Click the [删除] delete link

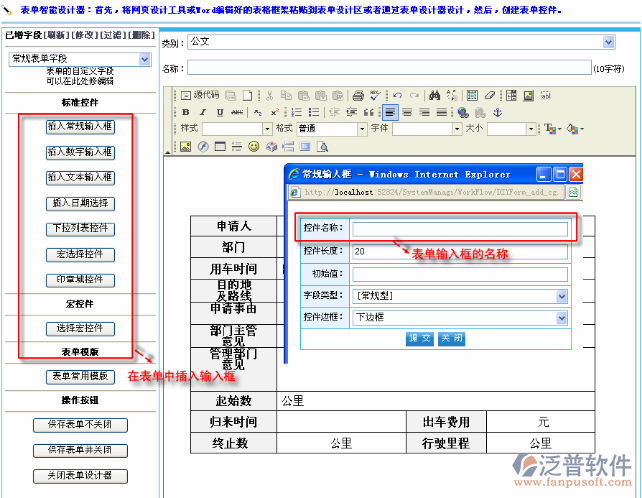(x=141, y=35)
